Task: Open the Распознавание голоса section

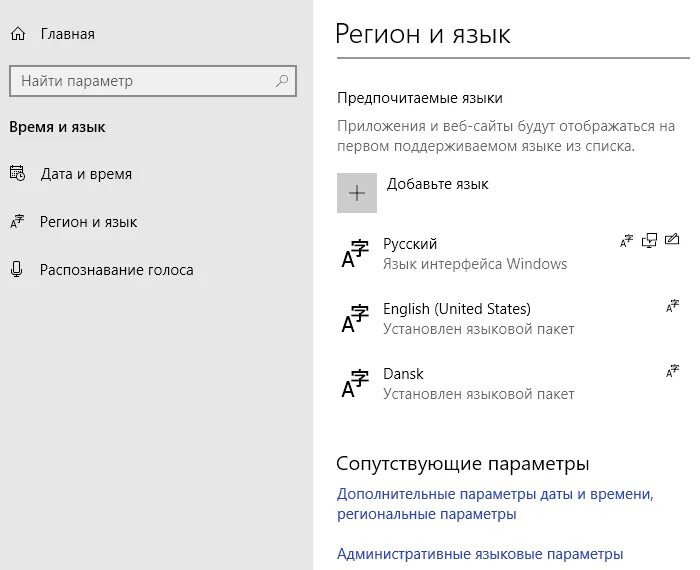Action: [x=117, y=270]
